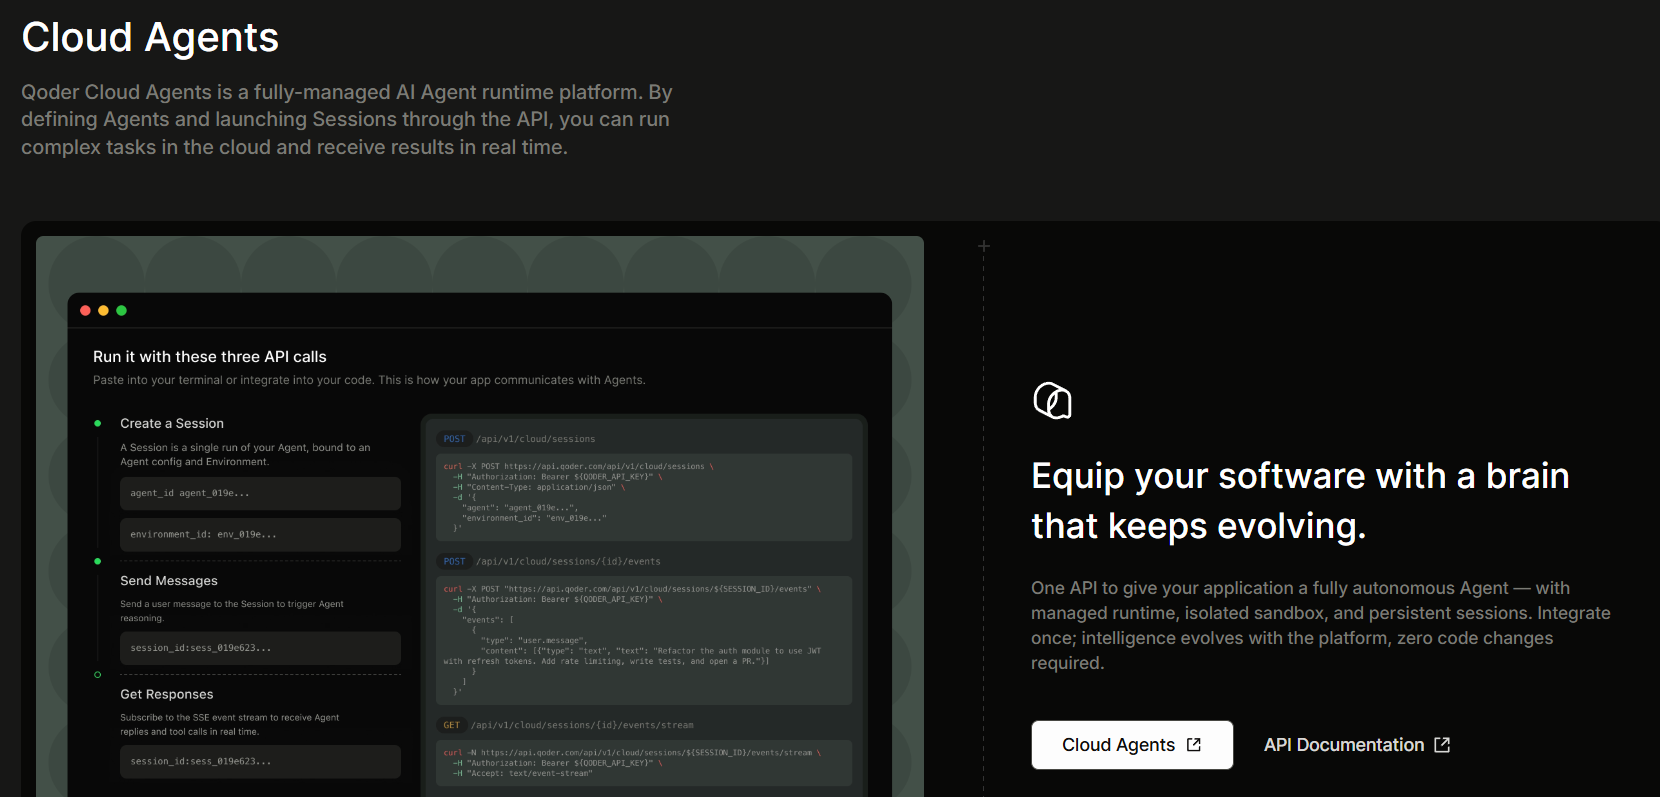
Task: Click the external link icon beside API Documentation
Action: 1442,745
